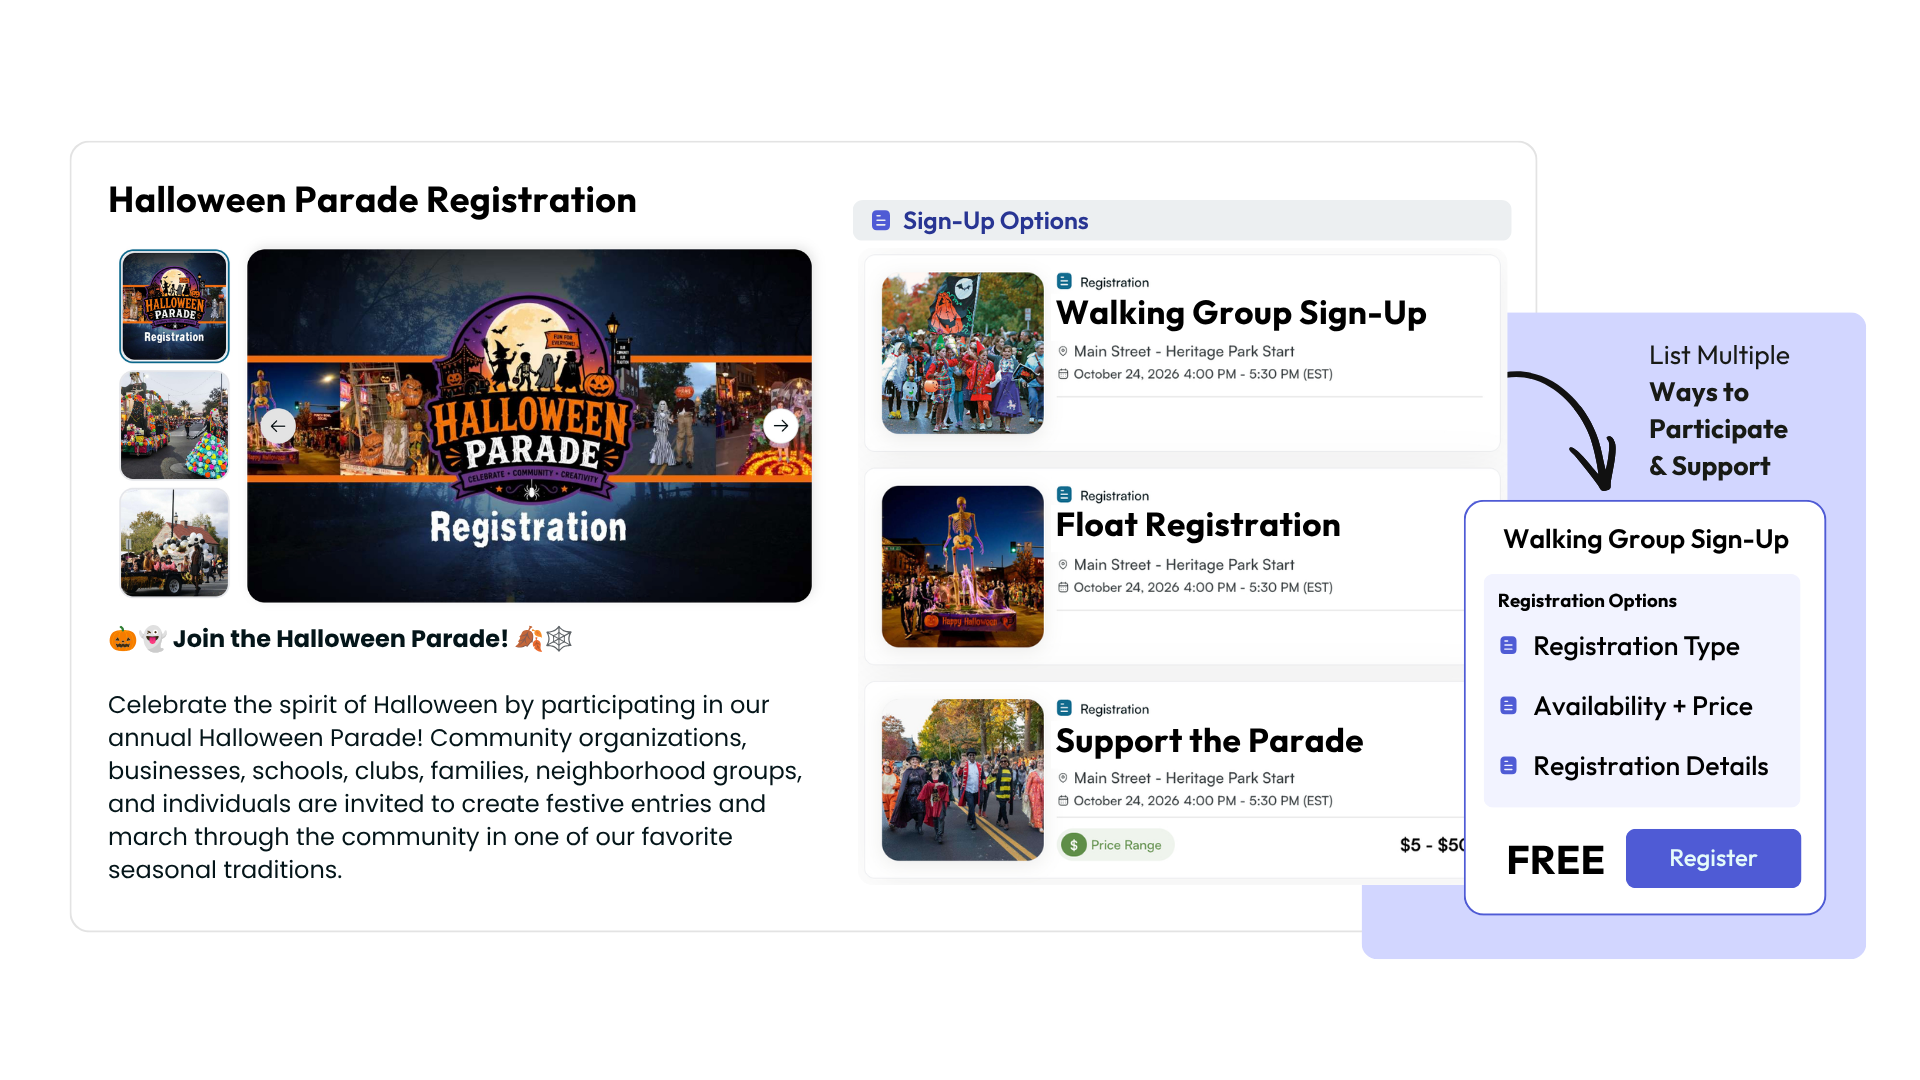This screenshot has height=1080, width=1920.
Task: Select the Registration Details option text
Action: pyautogui.click(x=1651, y=767)
